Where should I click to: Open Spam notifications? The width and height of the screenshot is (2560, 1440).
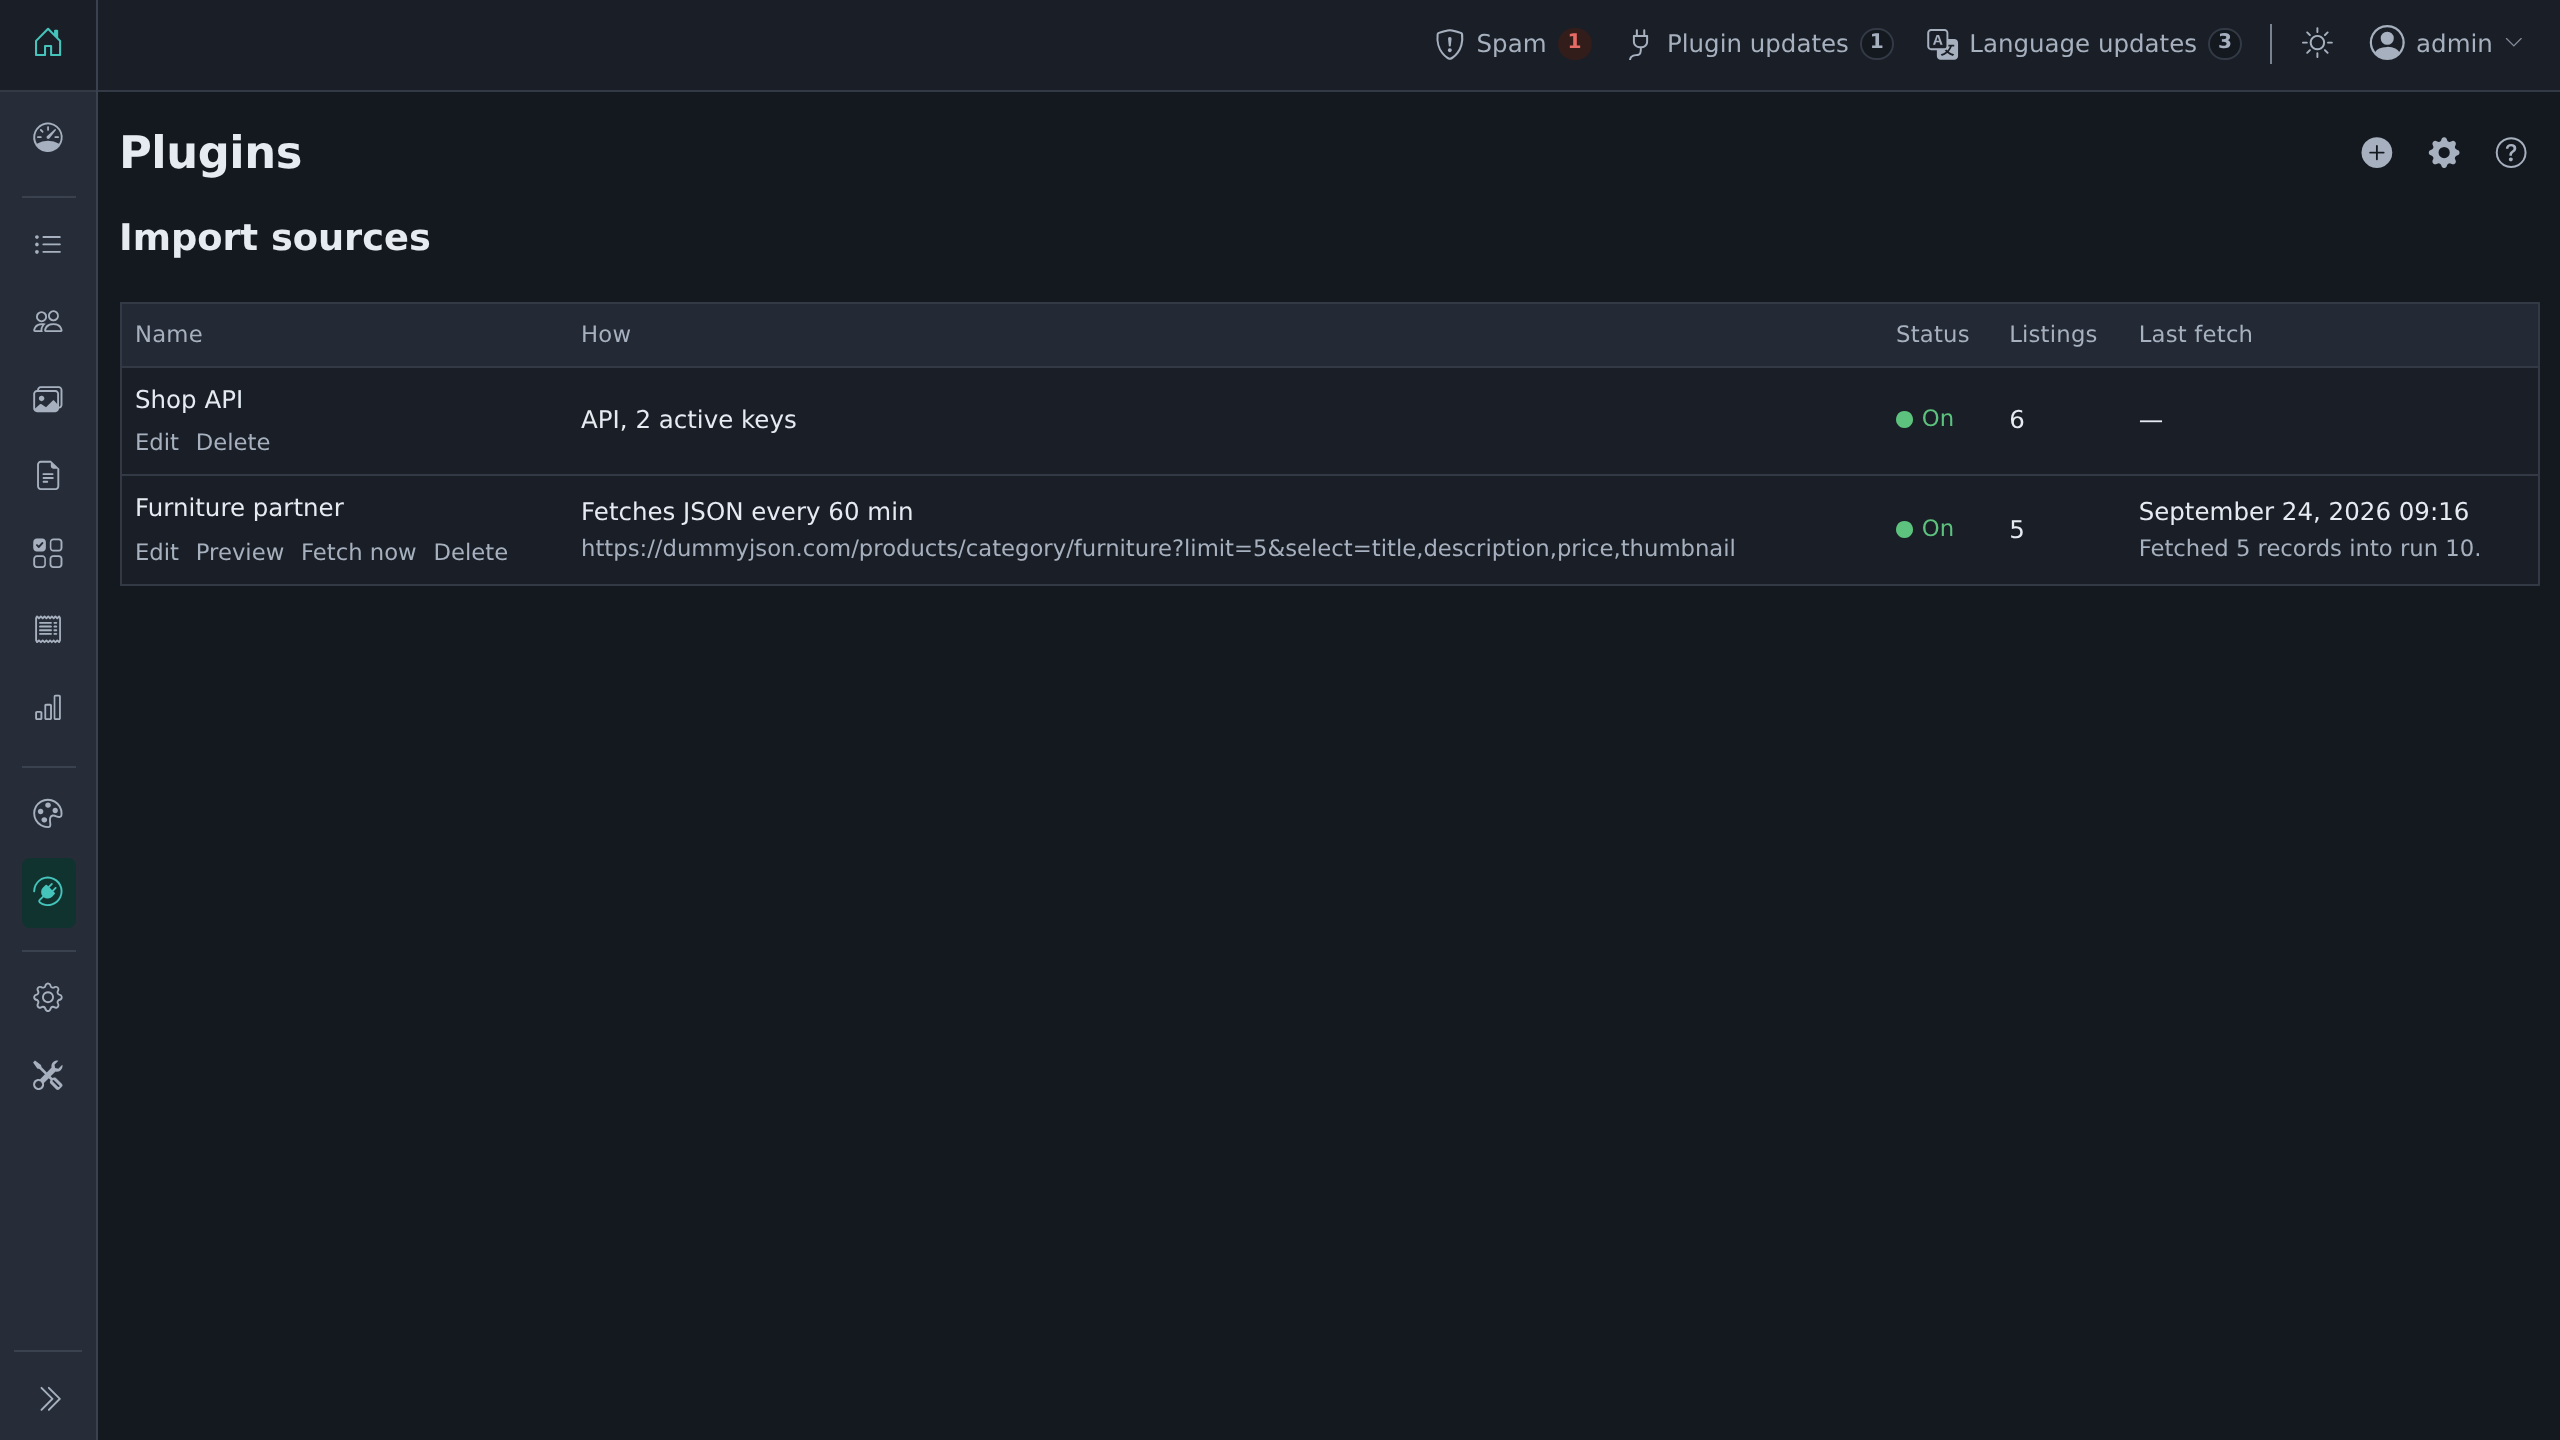(1511, 43)
